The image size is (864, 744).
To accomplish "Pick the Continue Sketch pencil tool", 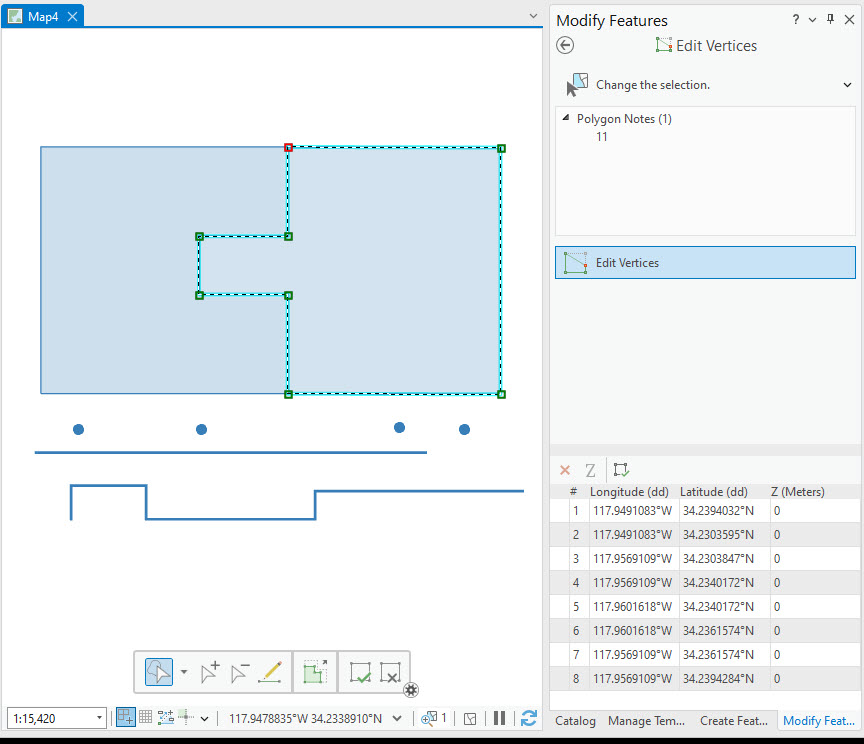I will [x=270, y=671].
